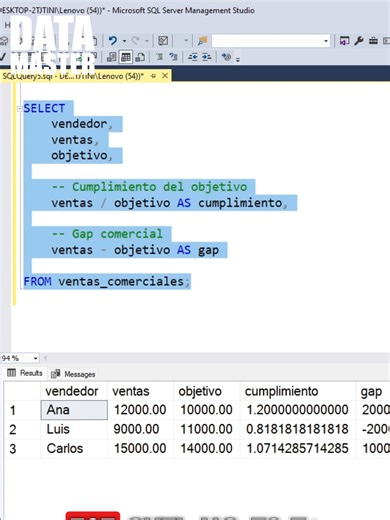The image size is (390, 520).
Task: Click the Cumplimiento del objetivo comment line
Action: pos(149,187)
